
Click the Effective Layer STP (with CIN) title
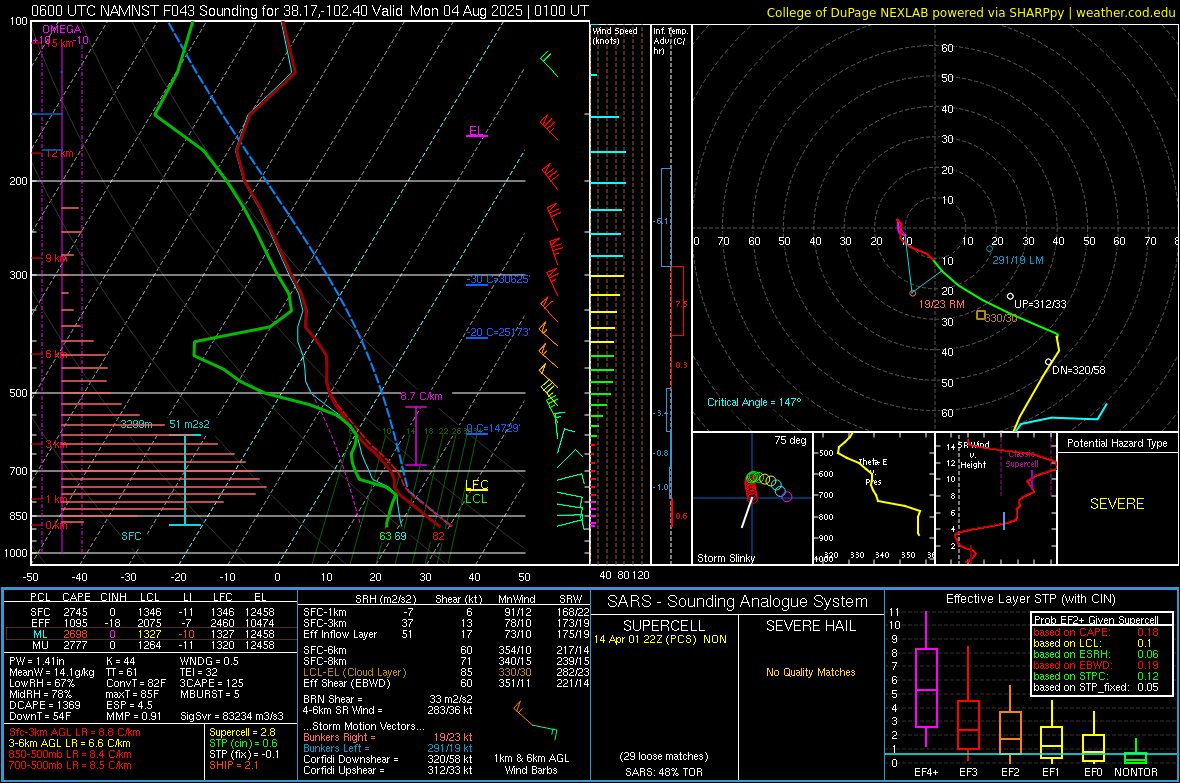pos(1030,599)
